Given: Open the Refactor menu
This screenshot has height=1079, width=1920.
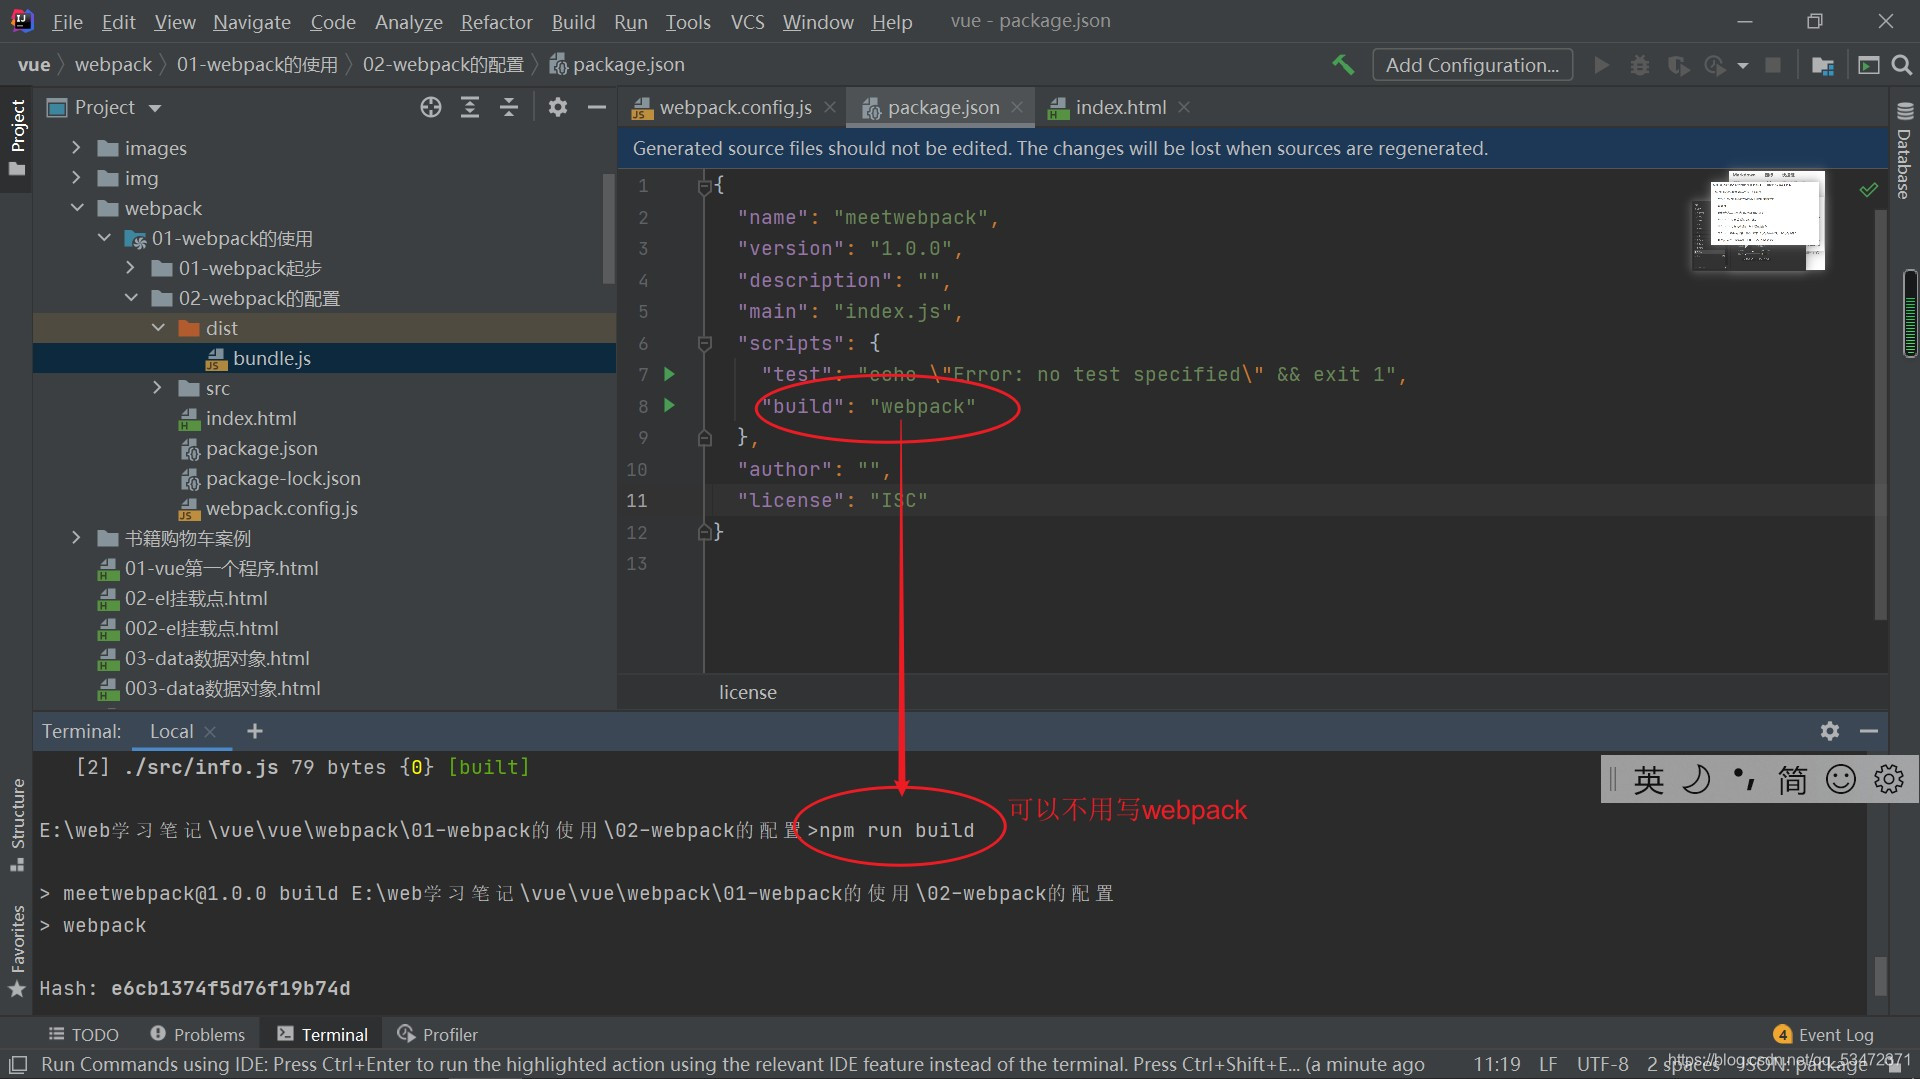Looking at the screenshot, I should tap(496, 21).
